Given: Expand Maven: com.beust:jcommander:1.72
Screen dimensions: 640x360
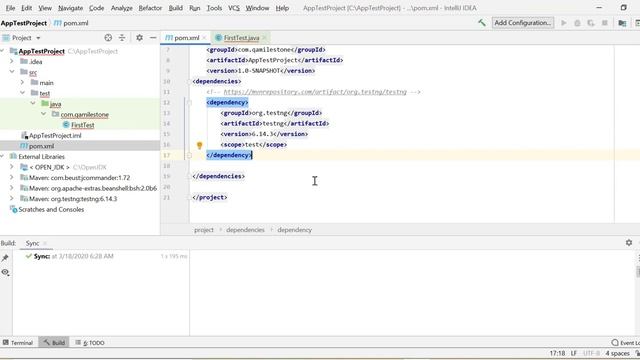Looking at the screenshot, I should click(x=12, y=178).
